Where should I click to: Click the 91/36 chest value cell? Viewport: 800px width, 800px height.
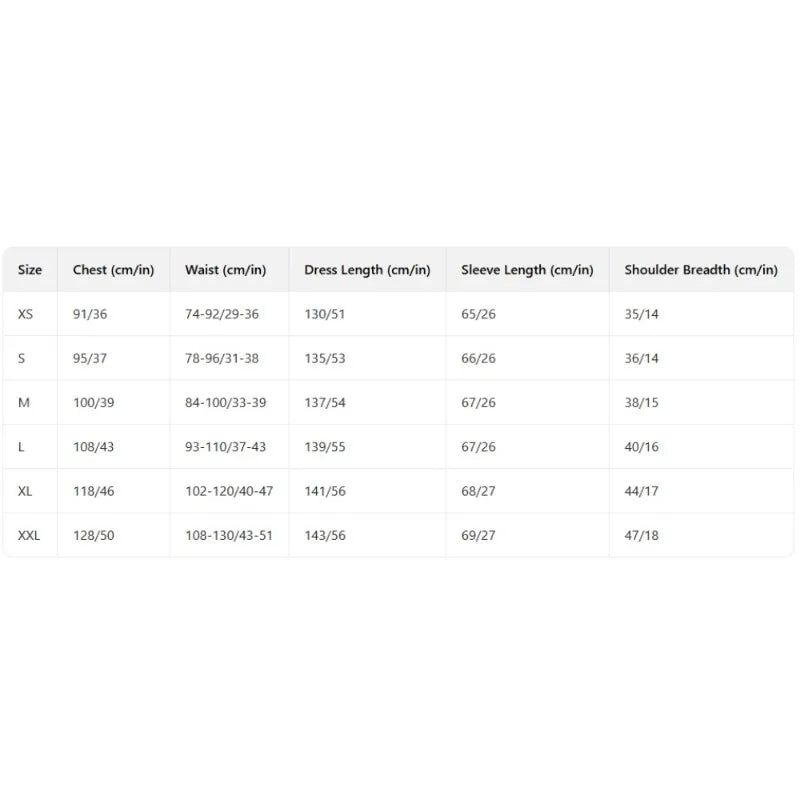click(90, 314)
